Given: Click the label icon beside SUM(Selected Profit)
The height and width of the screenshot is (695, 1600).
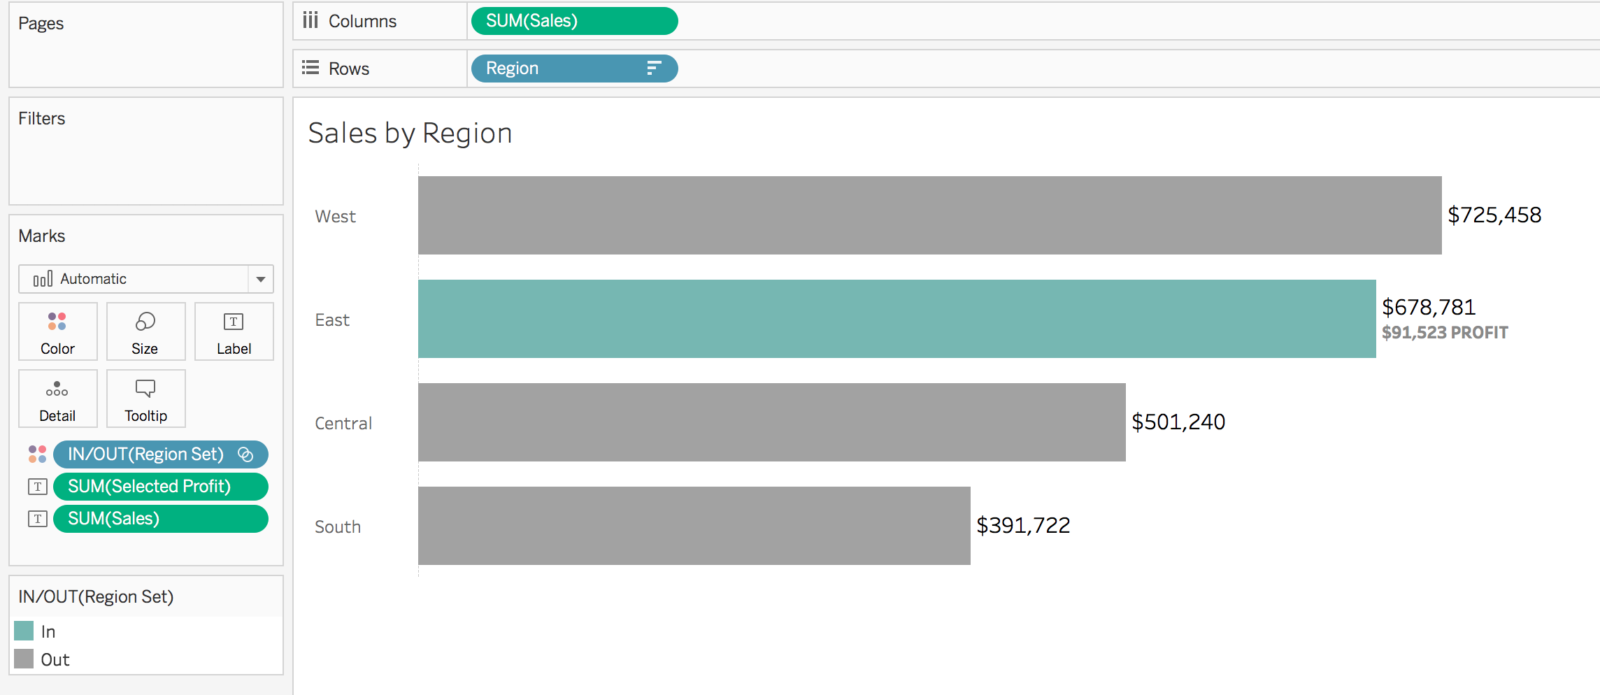Looking at the screenshot, I should (x=38, y=487).
